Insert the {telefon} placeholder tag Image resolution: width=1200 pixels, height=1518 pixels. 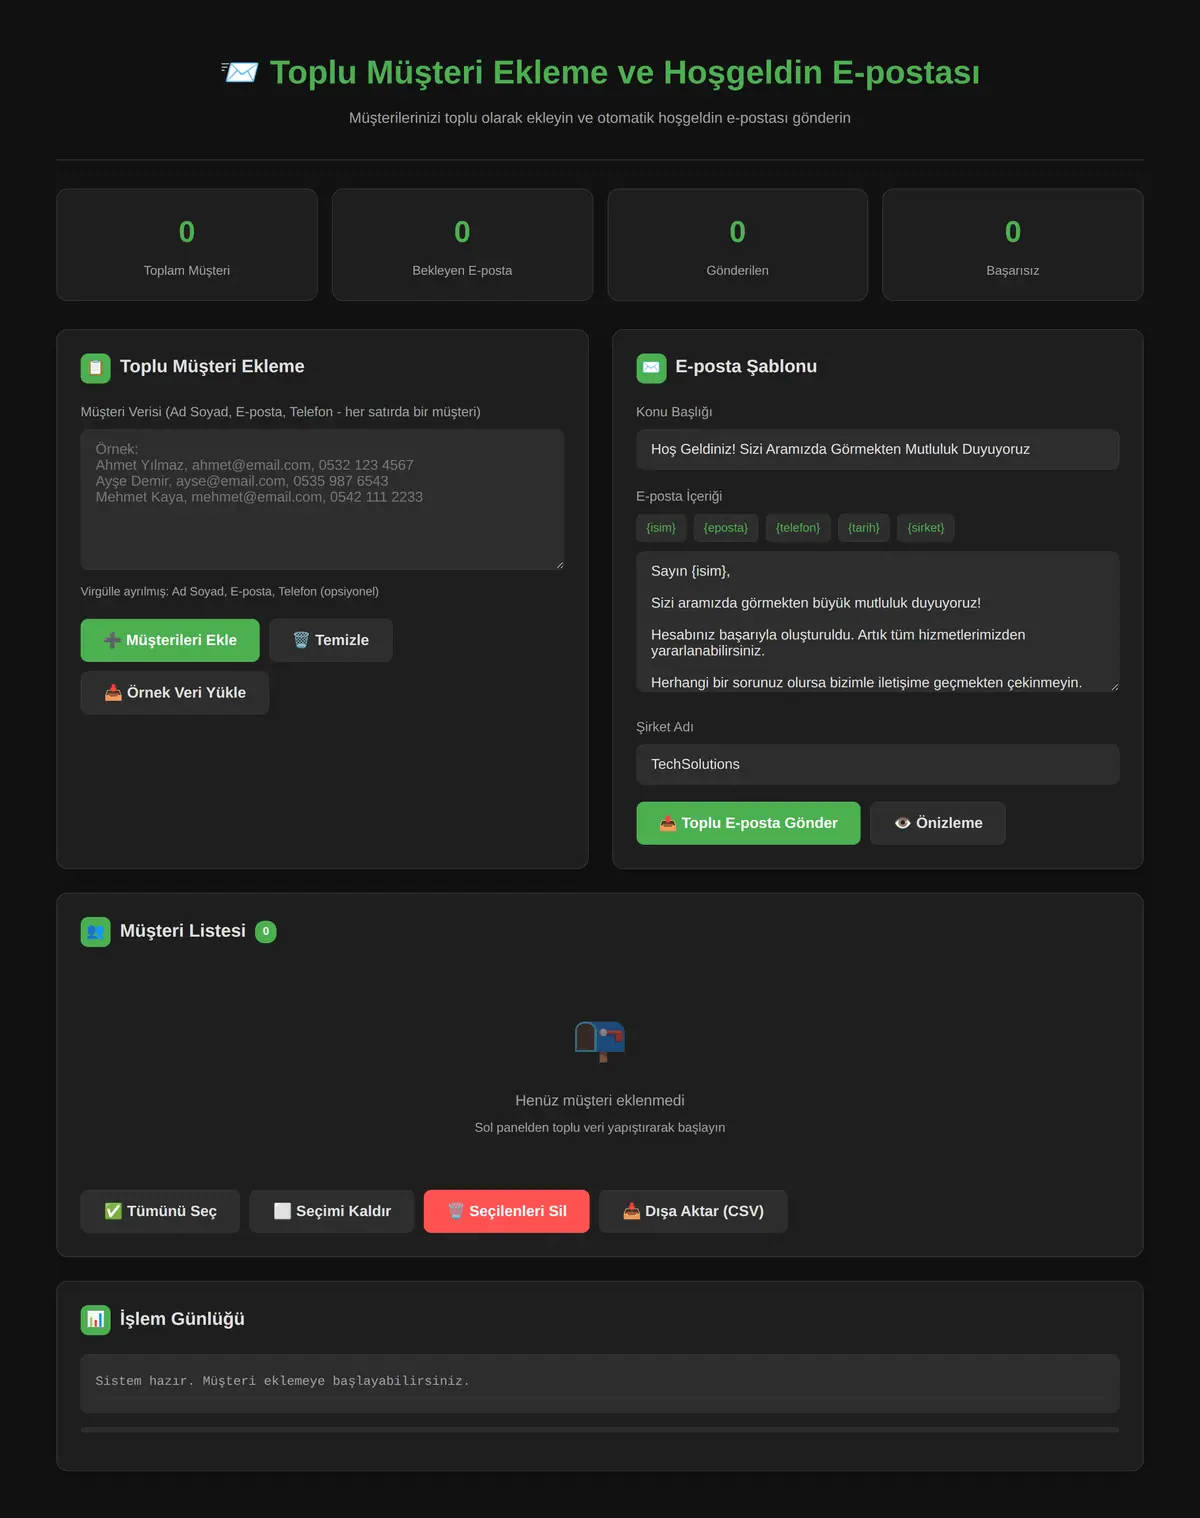[x=798, y=528]
